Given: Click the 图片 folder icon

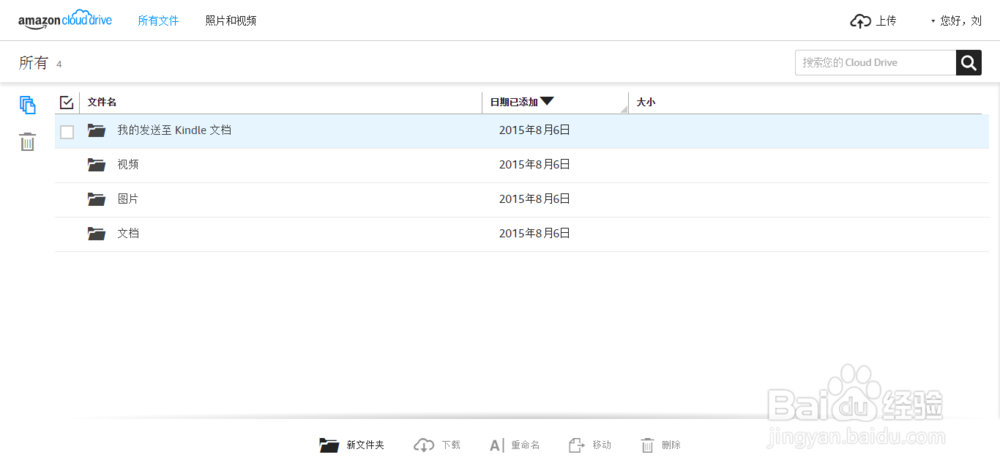Looking at the screenshot, I should 96,199.
